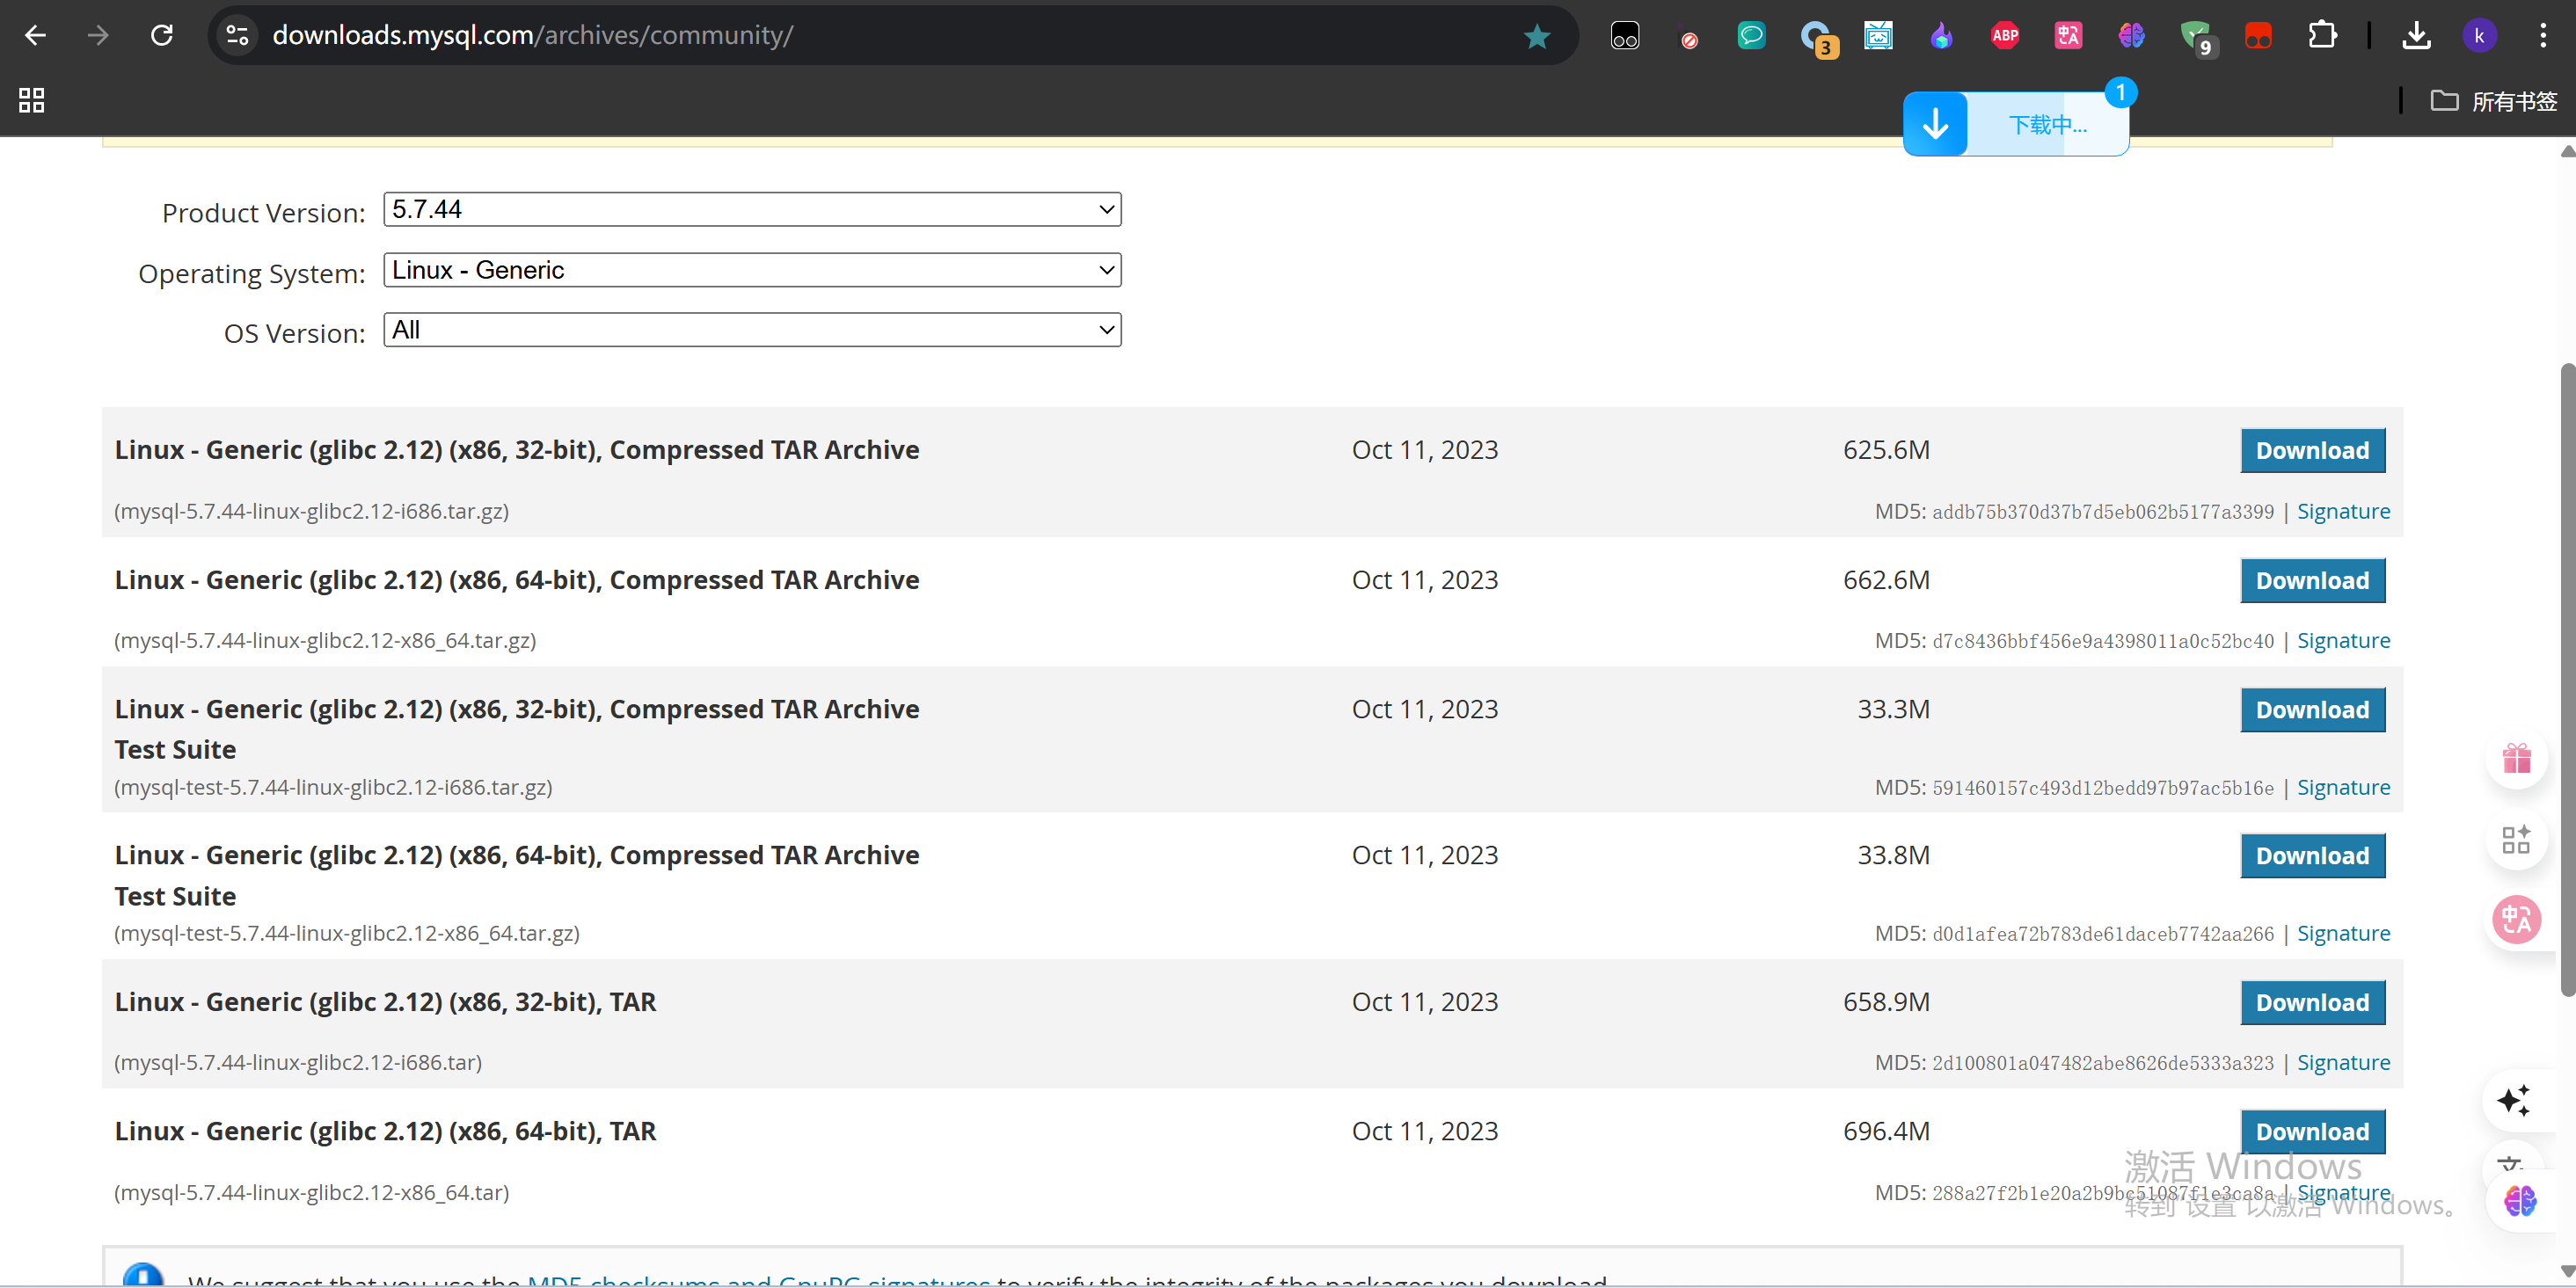Download the 64-bit Compressed TAR Archive 662.6M
This screenshot has width=2576, height=1288.
pos(2311,581)
